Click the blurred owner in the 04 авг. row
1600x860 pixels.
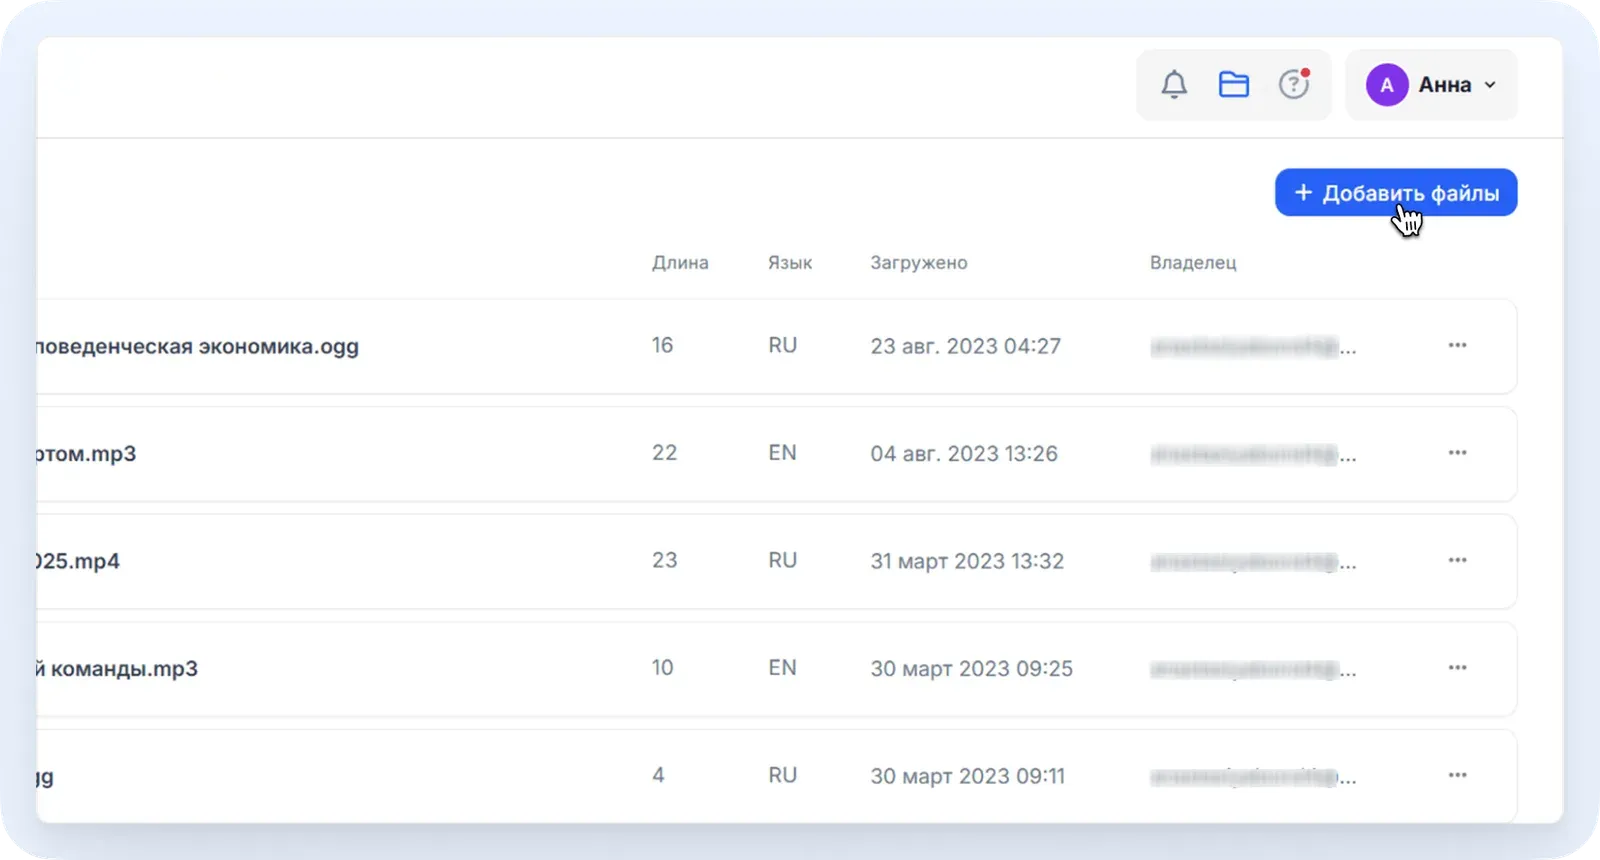(x=1253, y=455)
